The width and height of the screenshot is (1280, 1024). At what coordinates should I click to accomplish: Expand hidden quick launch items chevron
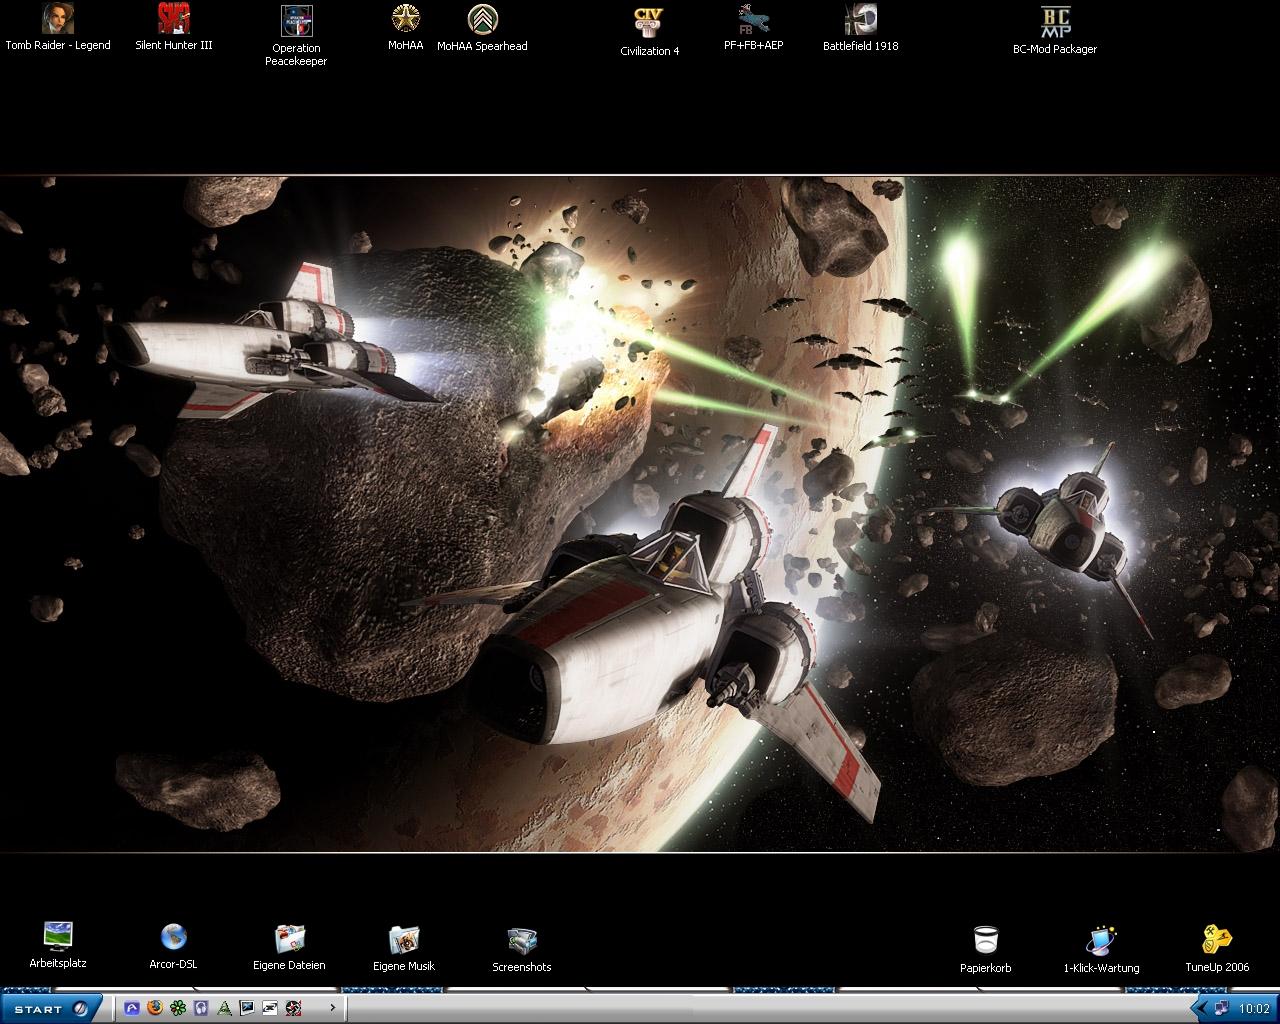(x=334, y=1008)
